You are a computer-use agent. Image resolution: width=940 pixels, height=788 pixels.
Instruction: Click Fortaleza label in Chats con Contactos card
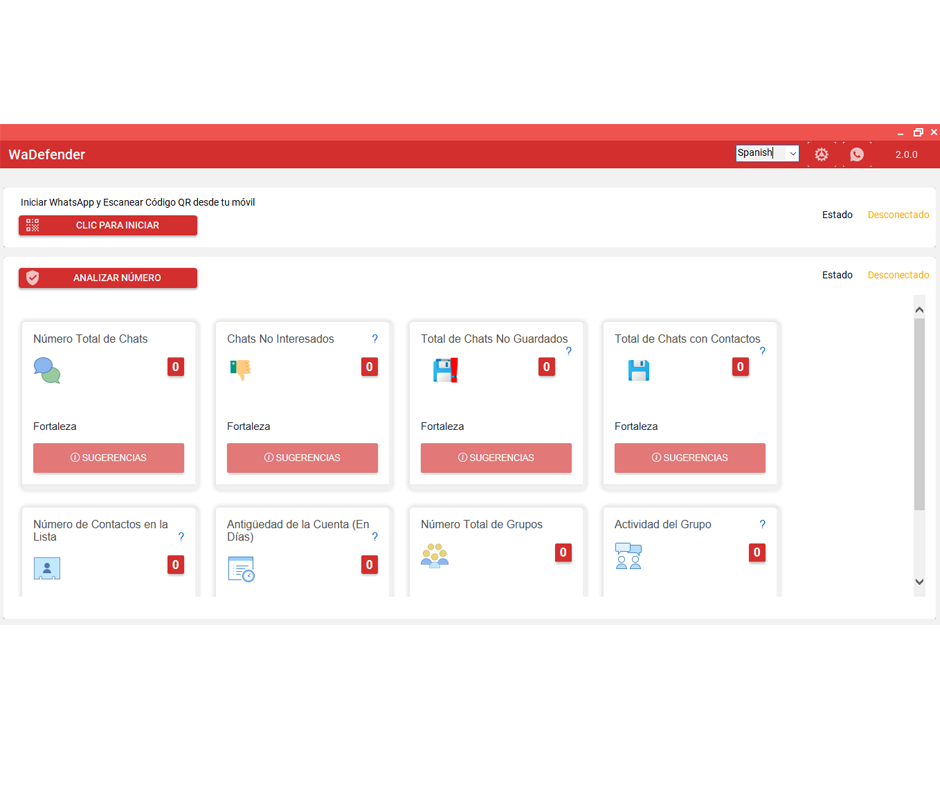coord(635,426)
